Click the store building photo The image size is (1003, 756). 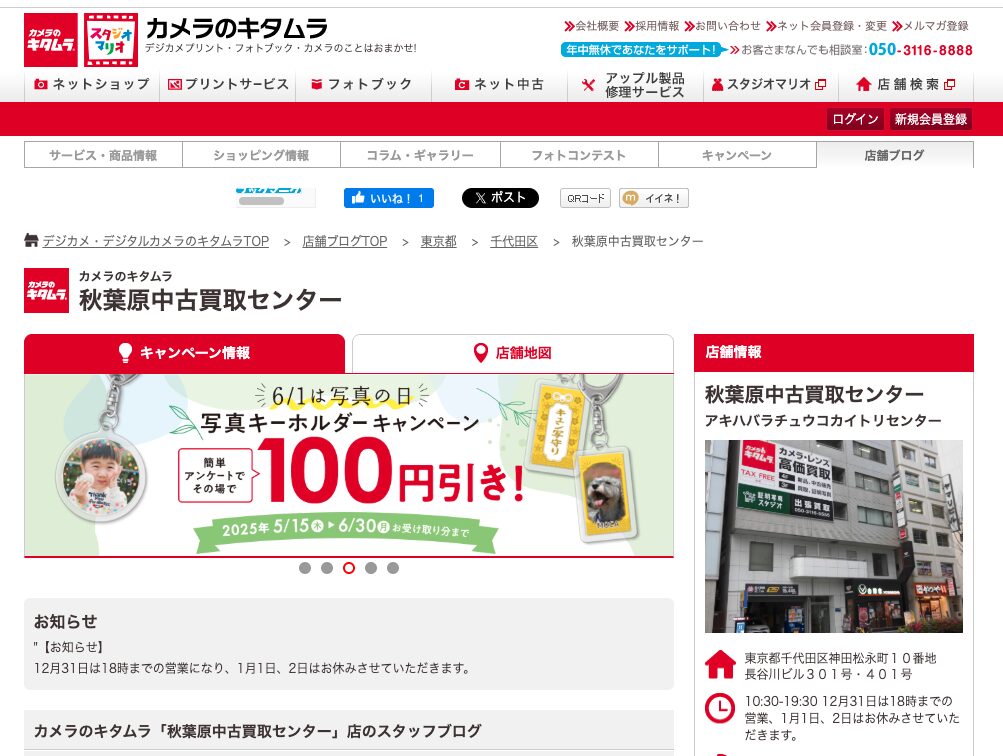click(833, 536)
